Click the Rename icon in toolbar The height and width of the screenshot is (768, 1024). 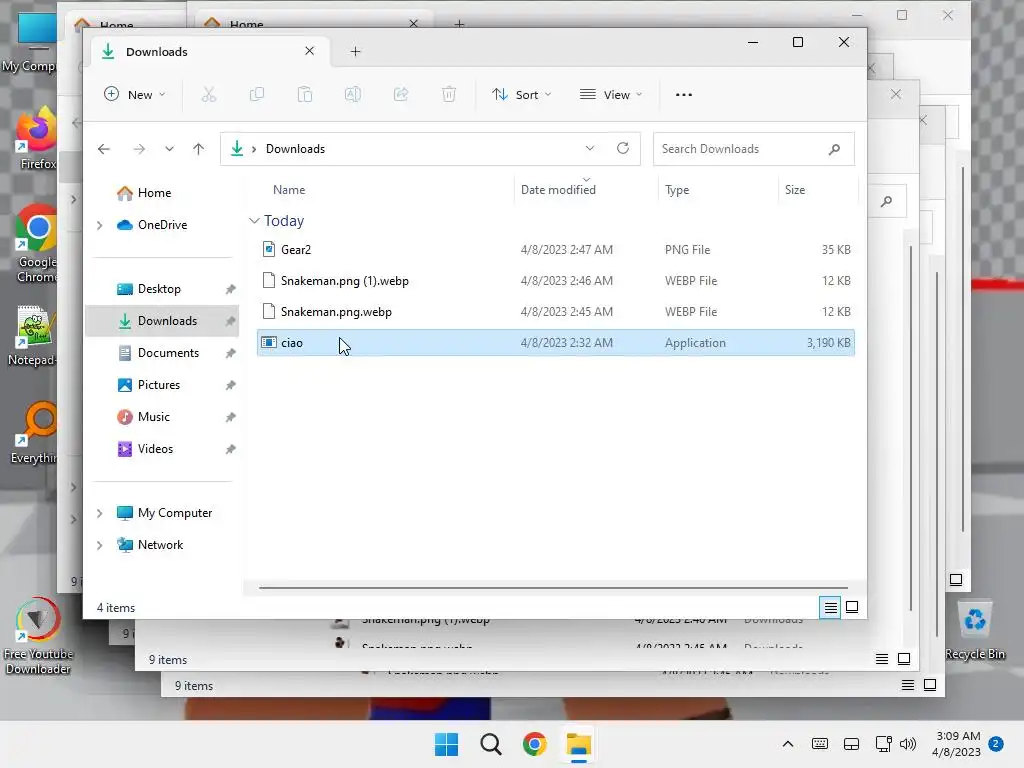pos(353,95)
